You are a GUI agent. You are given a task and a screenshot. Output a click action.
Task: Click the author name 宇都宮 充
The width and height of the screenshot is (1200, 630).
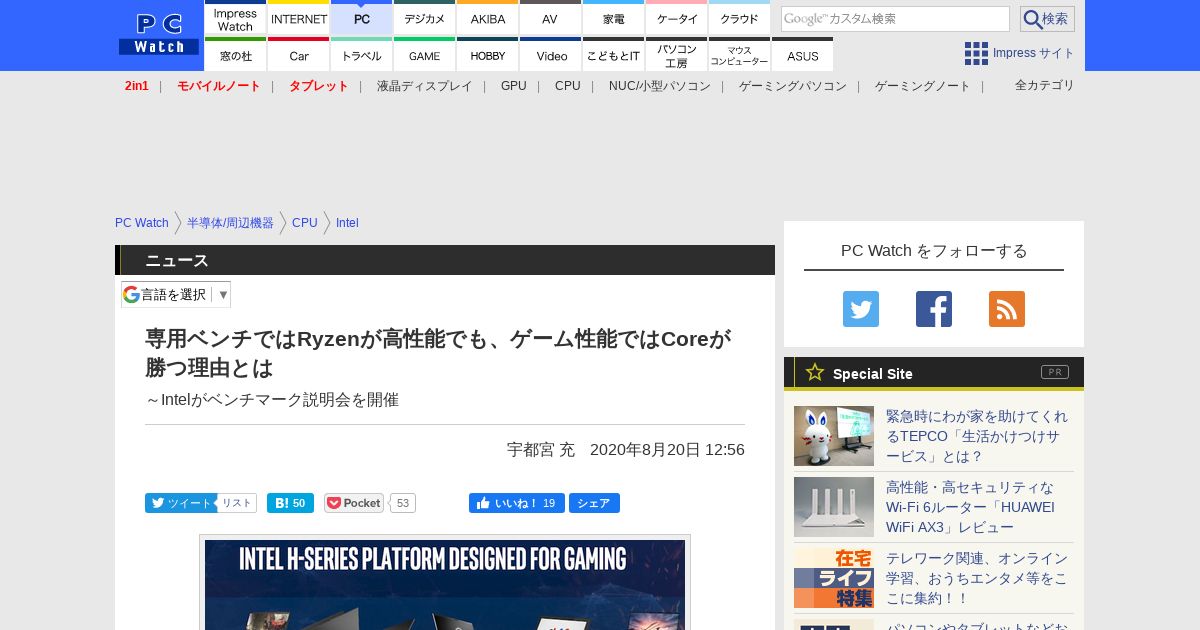point(541,450)
